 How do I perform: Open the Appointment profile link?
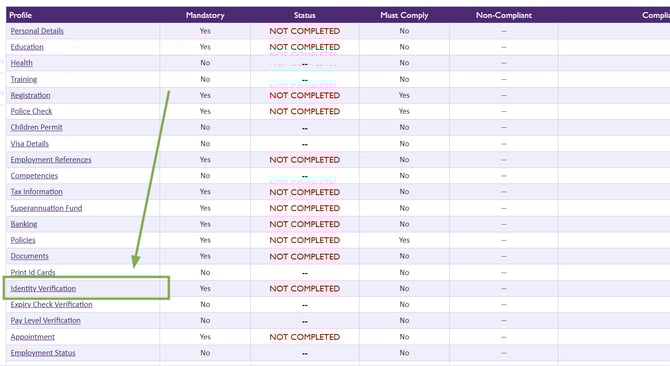pos(32,337)
